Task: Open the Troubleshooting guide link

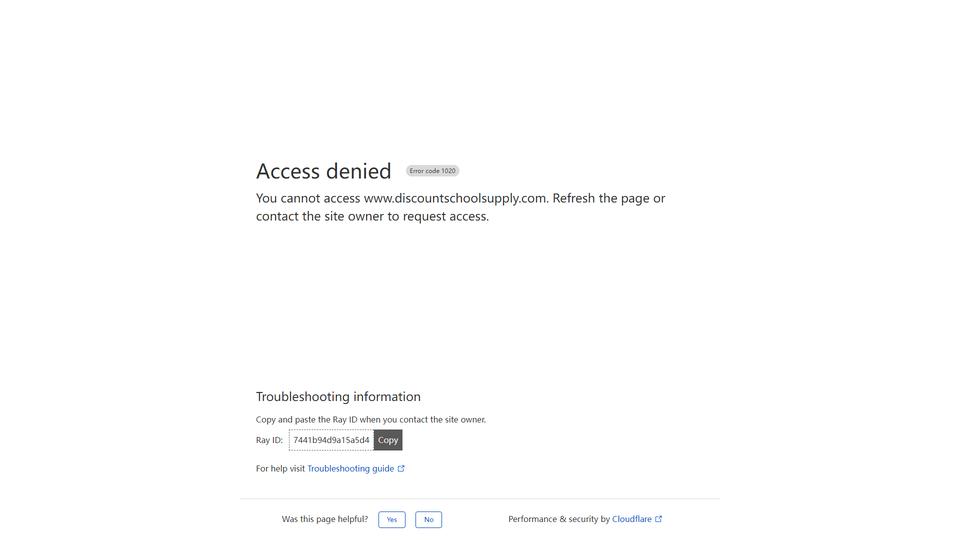Action: [x=351, y=469]
